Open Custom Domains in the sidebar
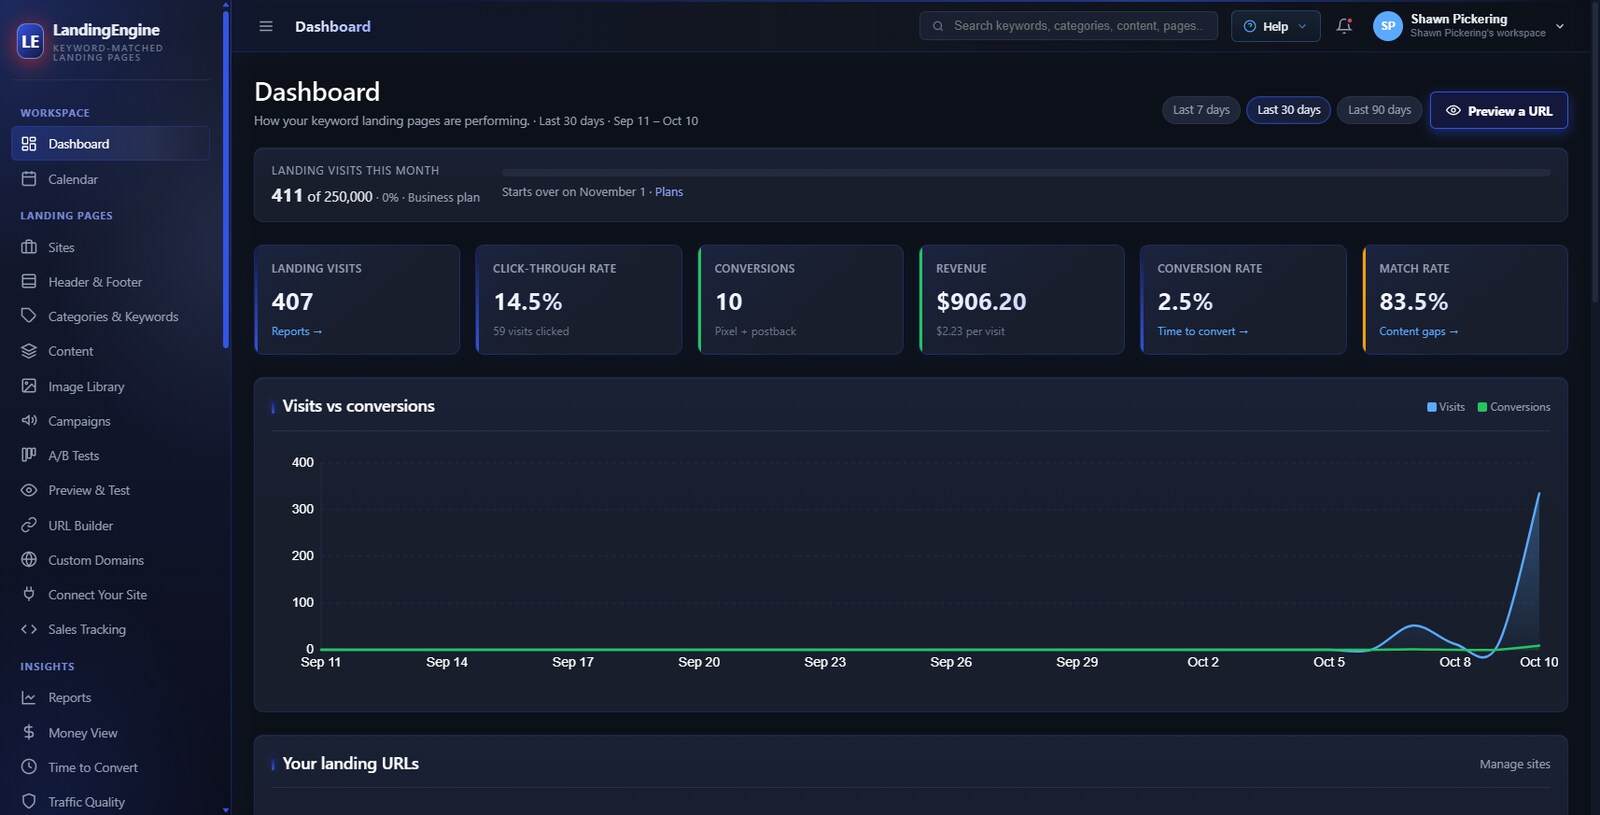1600x815 pixels. pyautogui.click(x=110, y=560)
